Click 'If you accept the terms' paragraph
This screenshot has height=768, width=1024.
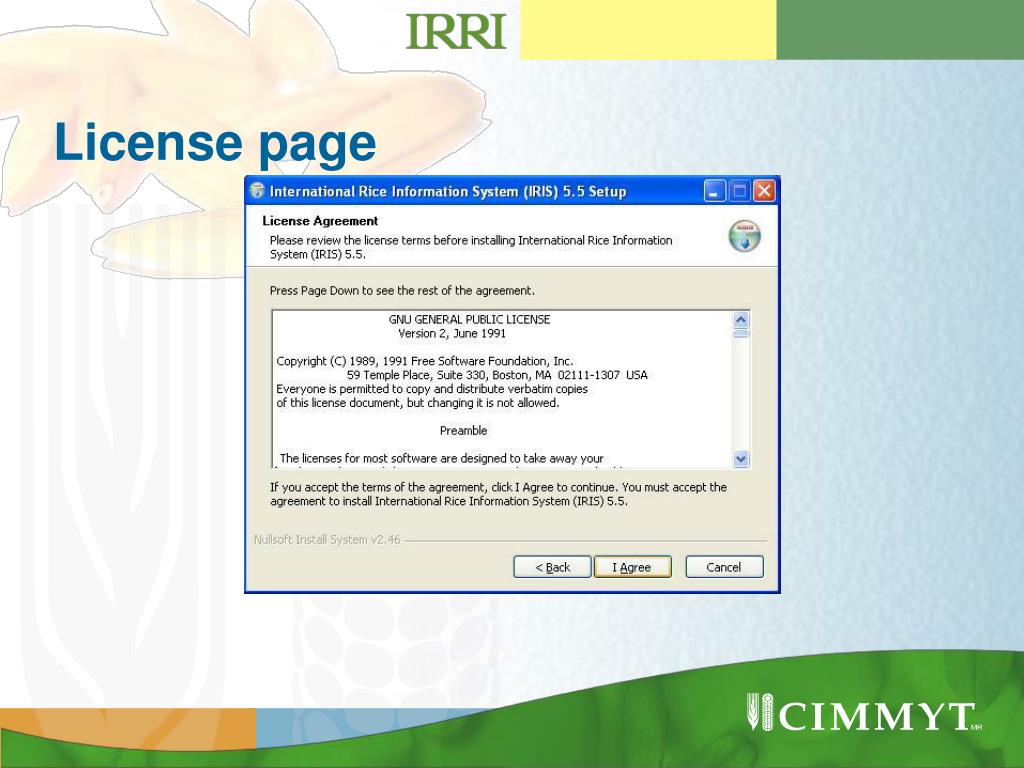coord(498,494)
